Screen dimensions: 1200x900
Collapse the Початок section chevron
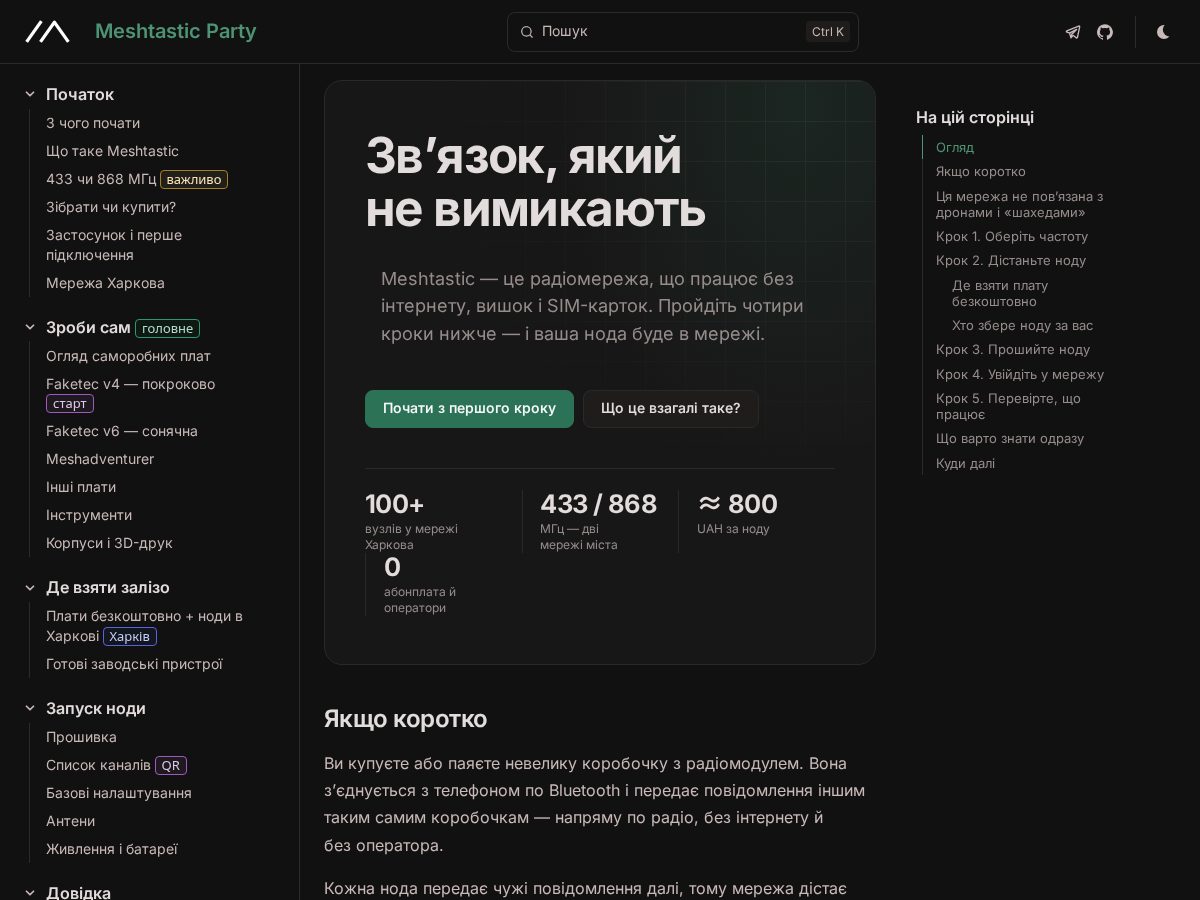tap(30, 94)
